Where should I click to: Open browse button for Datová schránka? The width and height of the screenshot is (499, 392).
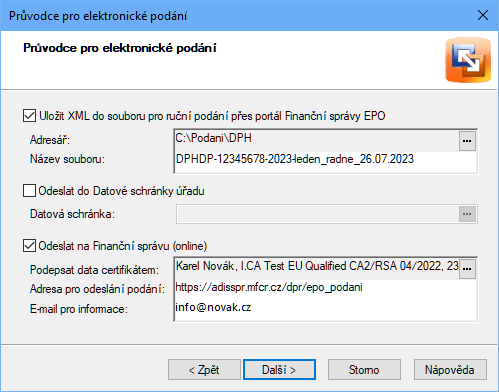point(467,214)
